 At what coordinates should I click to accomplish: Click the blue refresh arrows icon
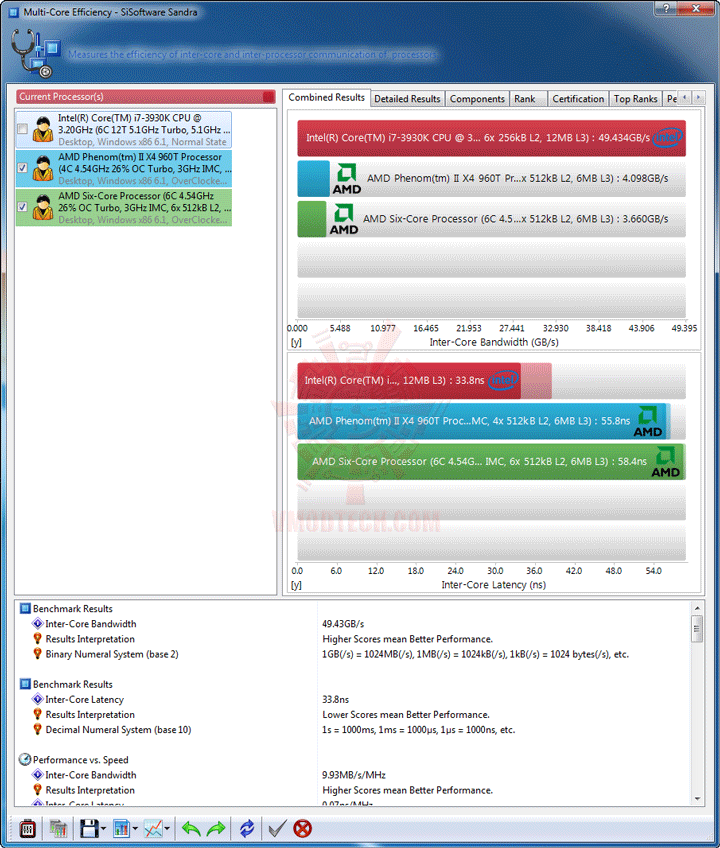(247, 829)
